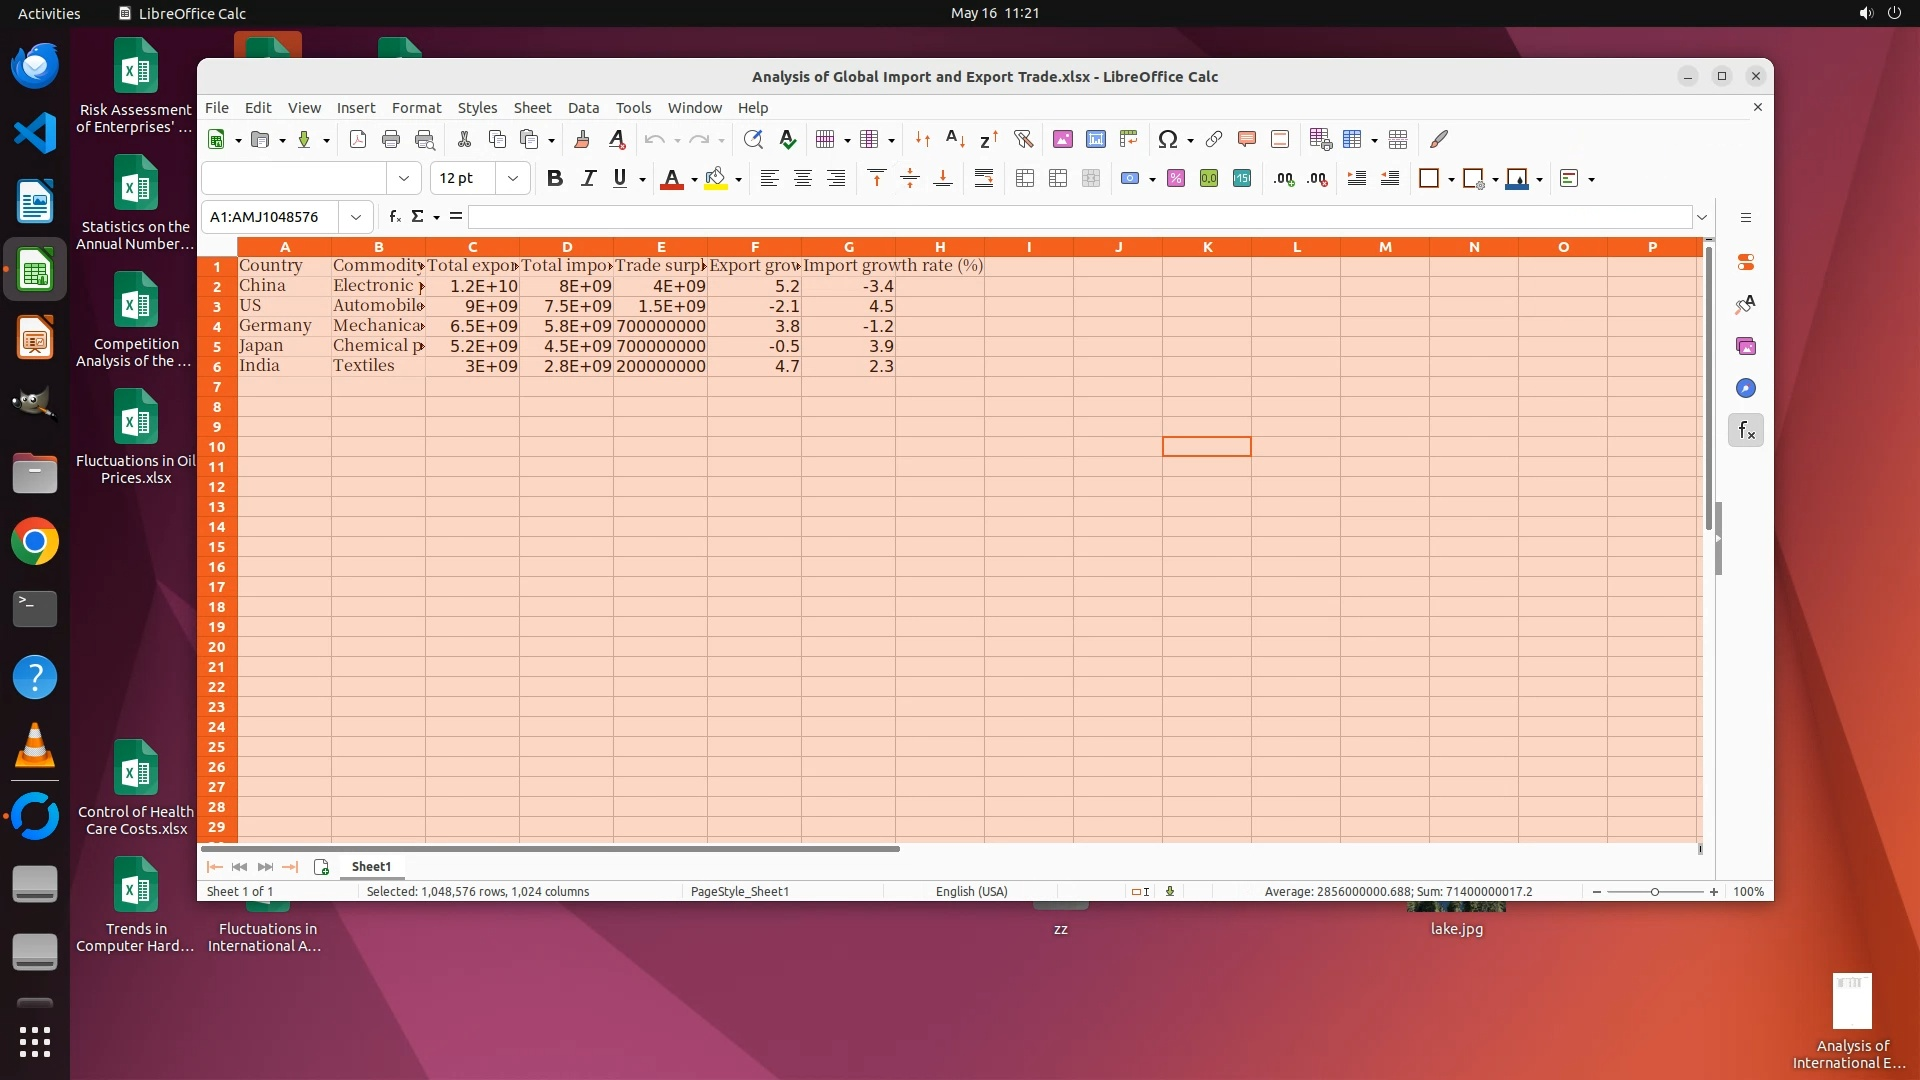Image resolution: width=1920 pixels, height=1080 pixels.
Task: Open the Name Box dropdown arrow
Action: point(355,216)
